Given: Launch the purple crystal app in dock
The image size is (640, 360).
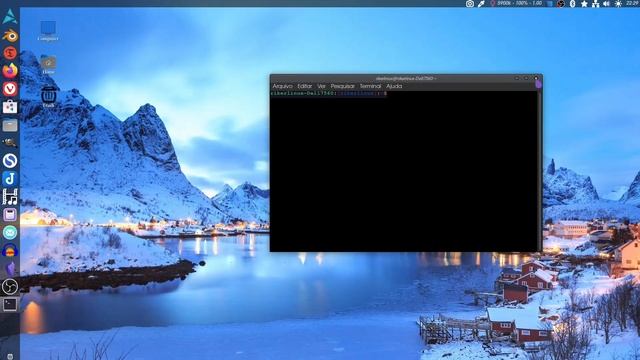Looking at the screenshot, I should 10,269.
